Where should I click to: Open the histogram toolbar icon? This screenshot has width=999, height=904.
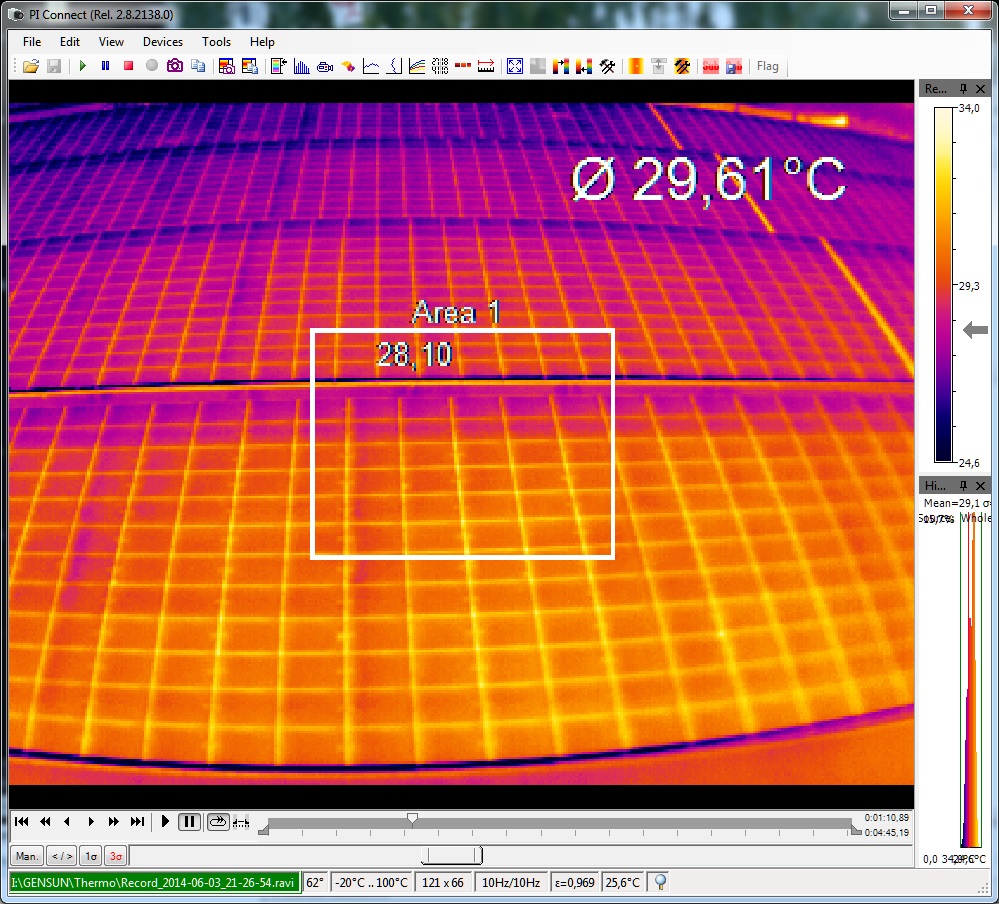coord(301,66)
